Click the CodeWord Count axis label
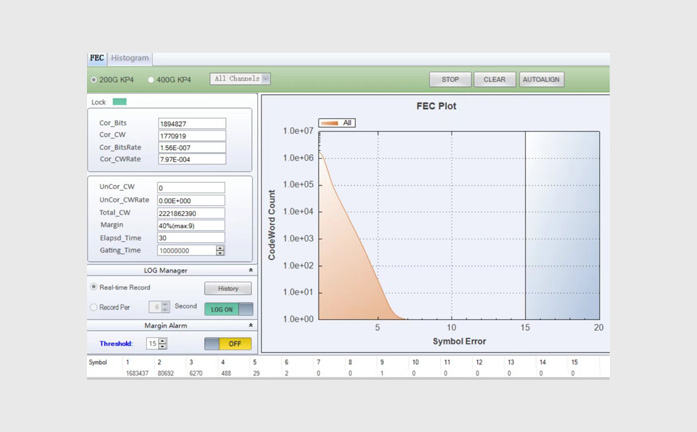 272,225
